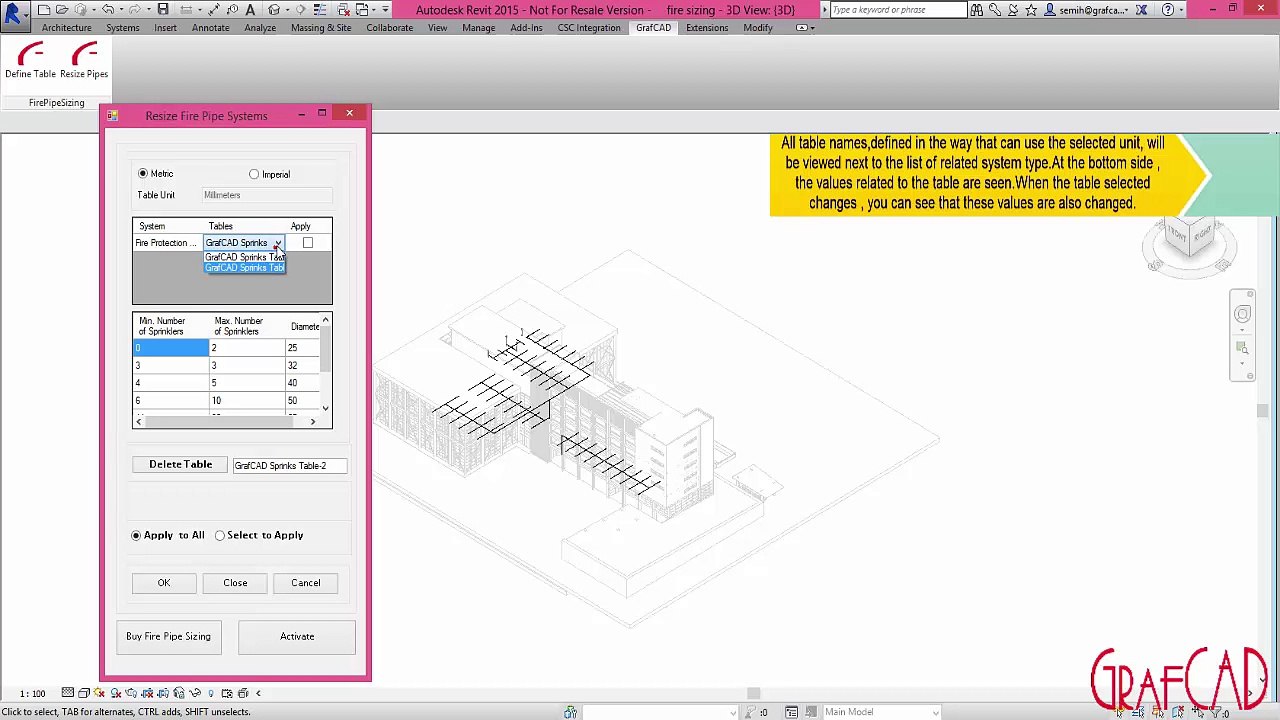This screenshot has height=720, width=1280.
Task: Click the sprinkler table horizontal scrollbar
Action: point(225,422)
